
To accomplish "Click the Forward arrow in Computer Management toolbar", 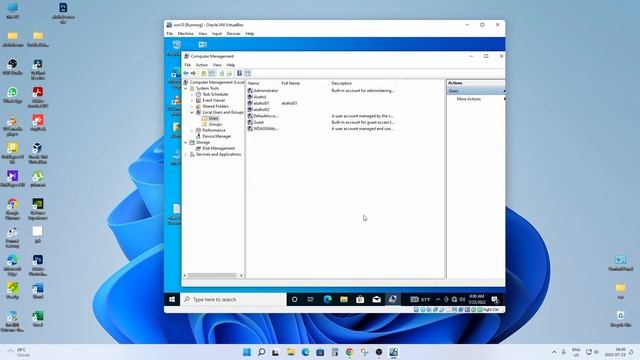I will (x=193, y=73).
